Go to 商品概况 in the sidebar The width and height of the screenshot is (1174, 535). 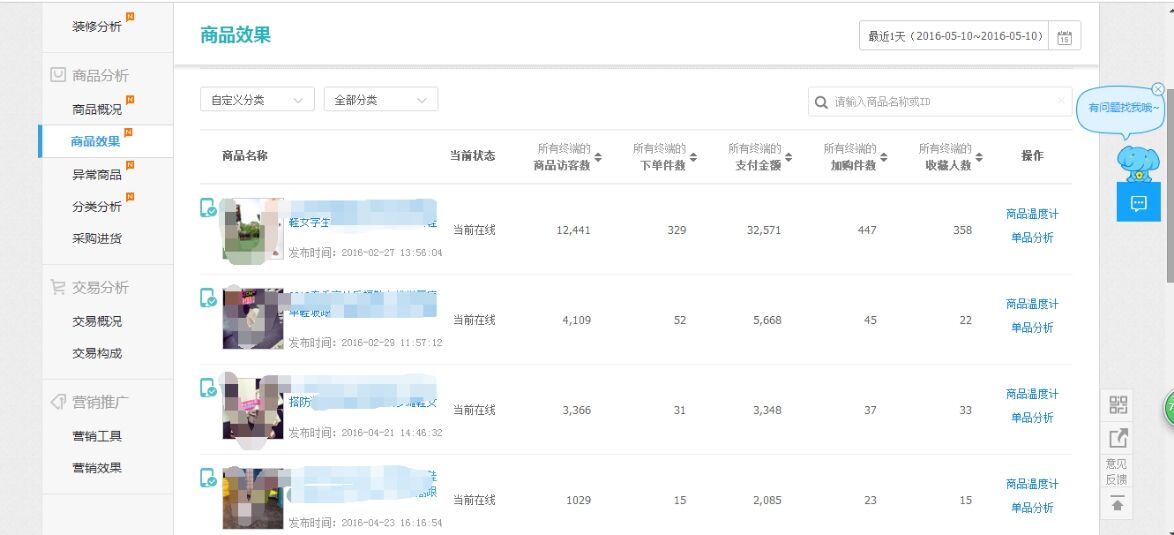click(97, 109)
